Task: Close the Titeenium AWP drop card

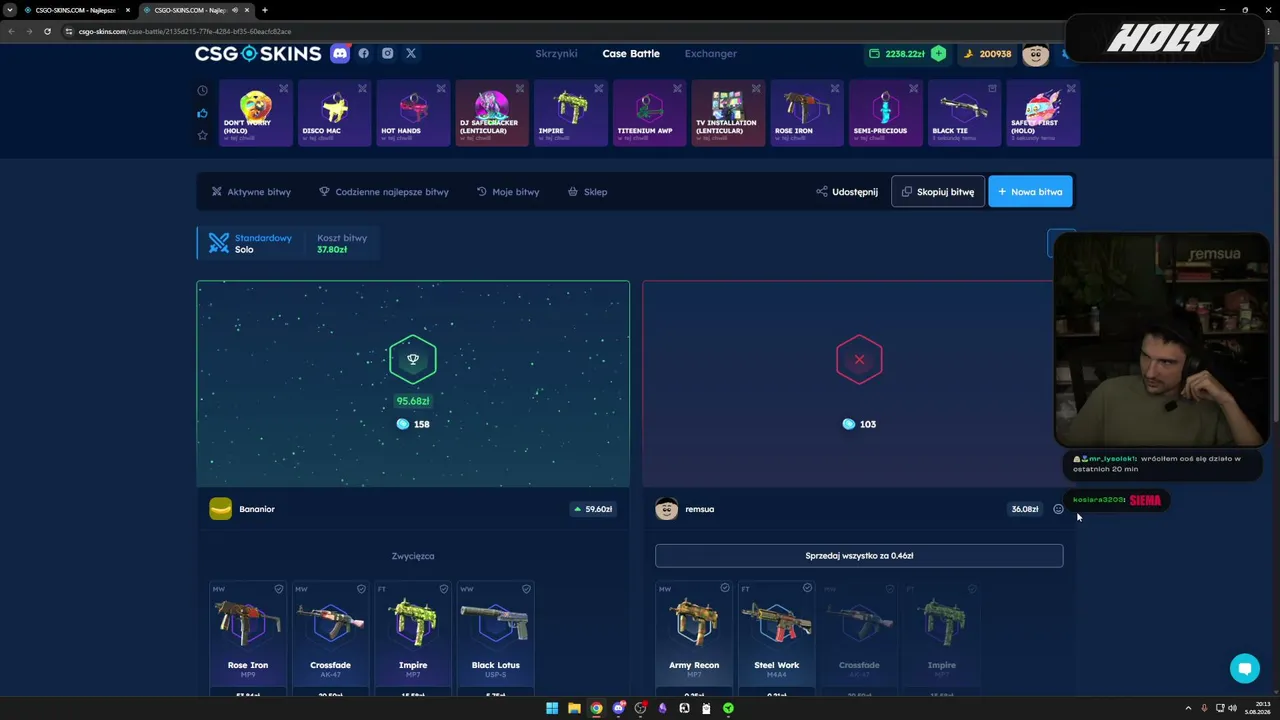Action: click(677, 88)
